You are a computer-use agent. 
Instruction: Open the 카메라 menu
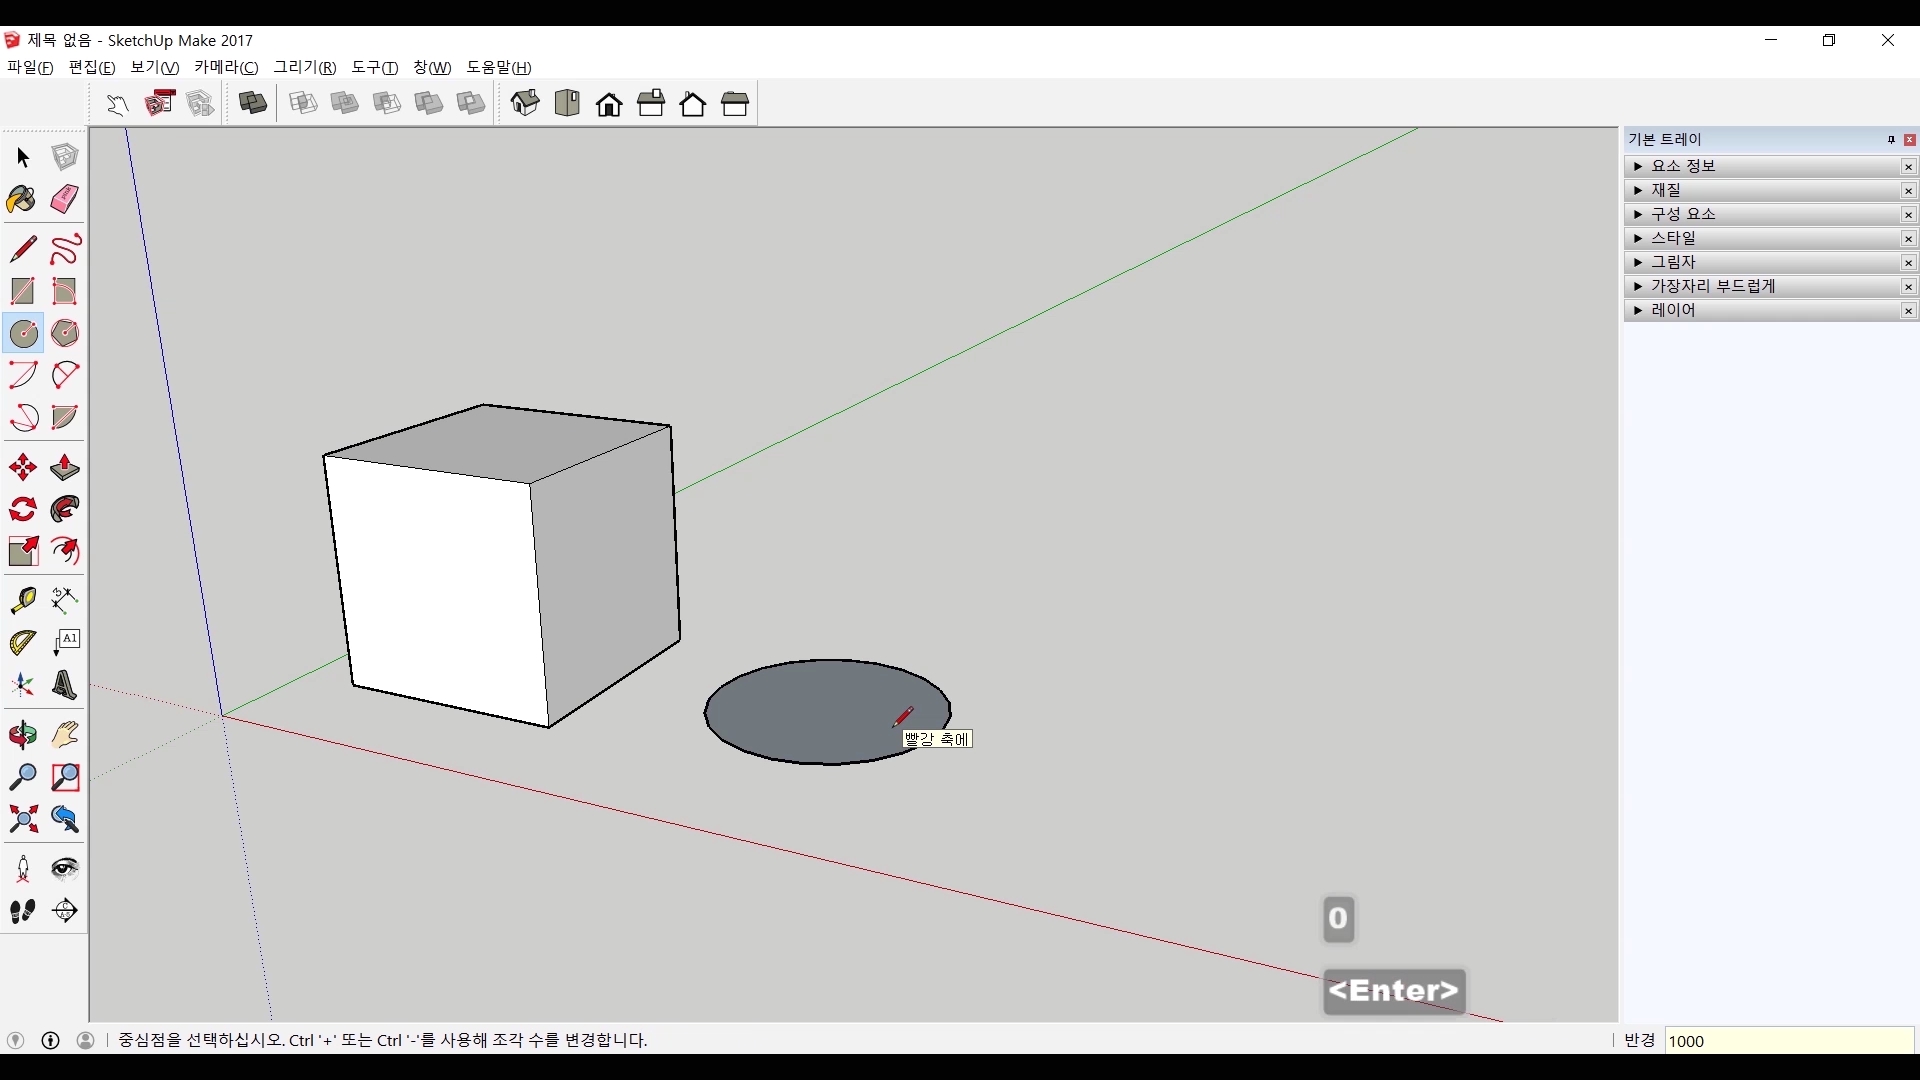click(x=226, y=67)
